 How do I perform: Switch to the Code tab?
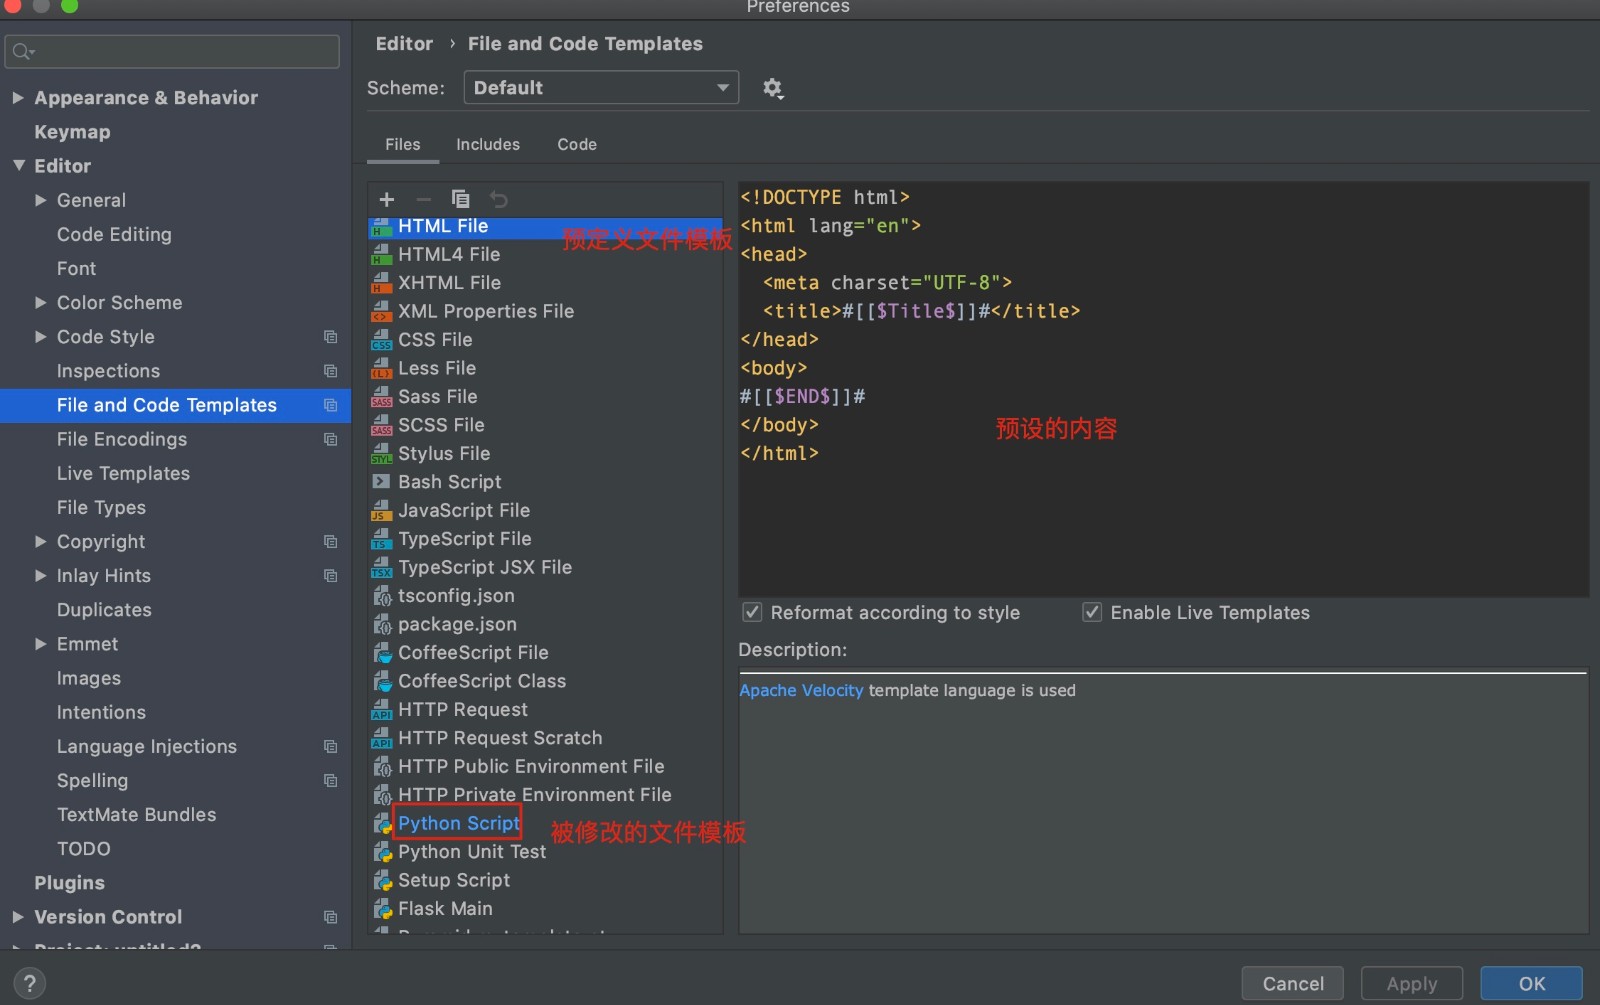click(x=577, y=144)
